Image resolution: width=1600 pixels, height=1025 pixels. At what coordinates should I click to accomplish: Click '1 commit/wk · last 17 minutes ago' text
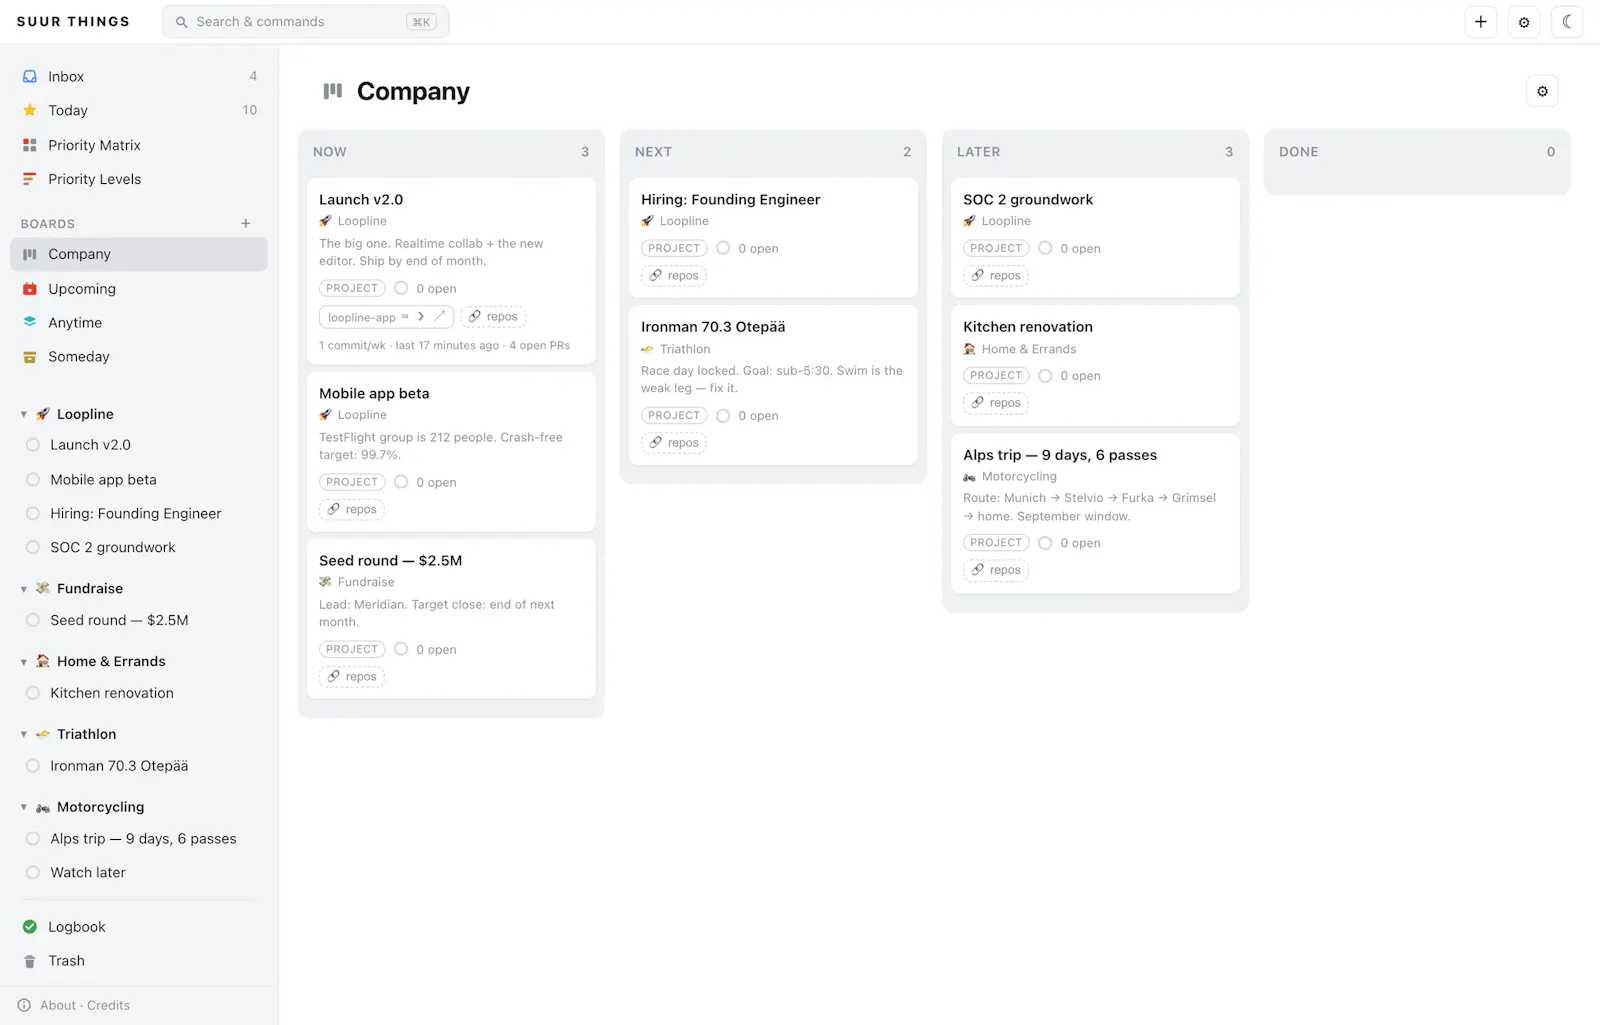[x=409, y=345]
